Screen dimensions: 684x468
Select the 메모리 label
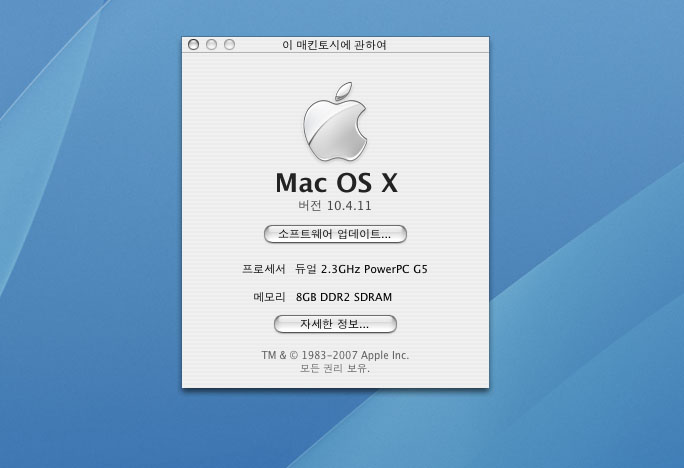270,297
